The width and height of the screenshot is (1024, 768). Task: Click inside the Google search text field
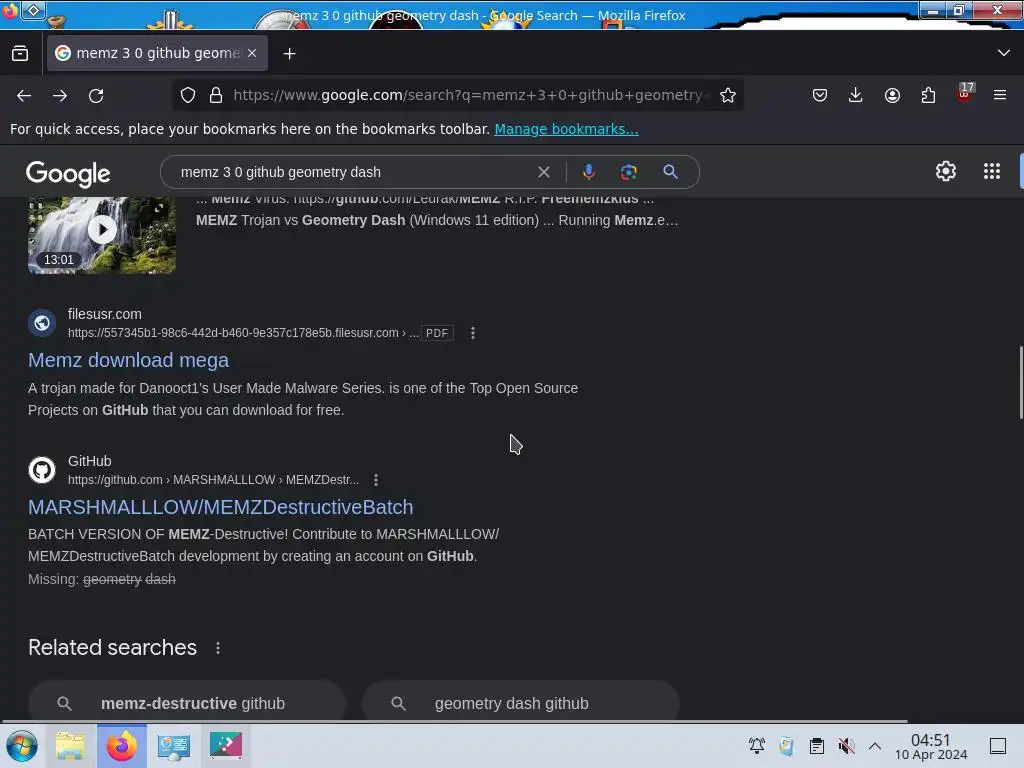pyautogui.click(x=353, y=172)
